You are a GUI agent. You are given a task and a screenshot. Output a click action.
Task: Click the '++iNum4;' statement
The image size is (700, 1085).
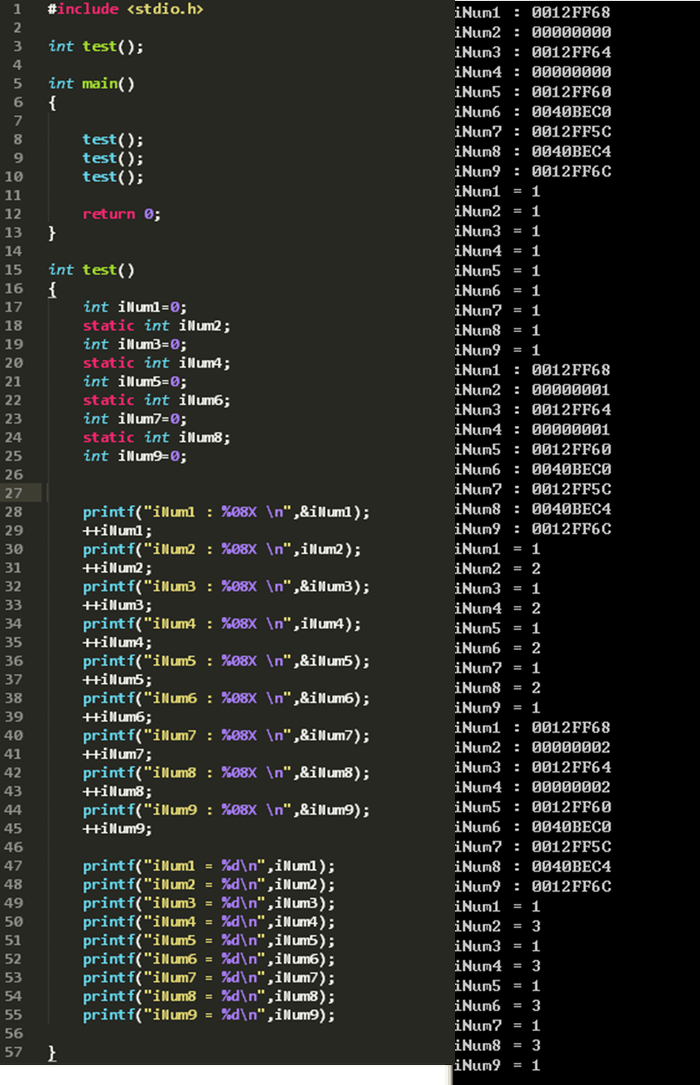click(118, 644)
